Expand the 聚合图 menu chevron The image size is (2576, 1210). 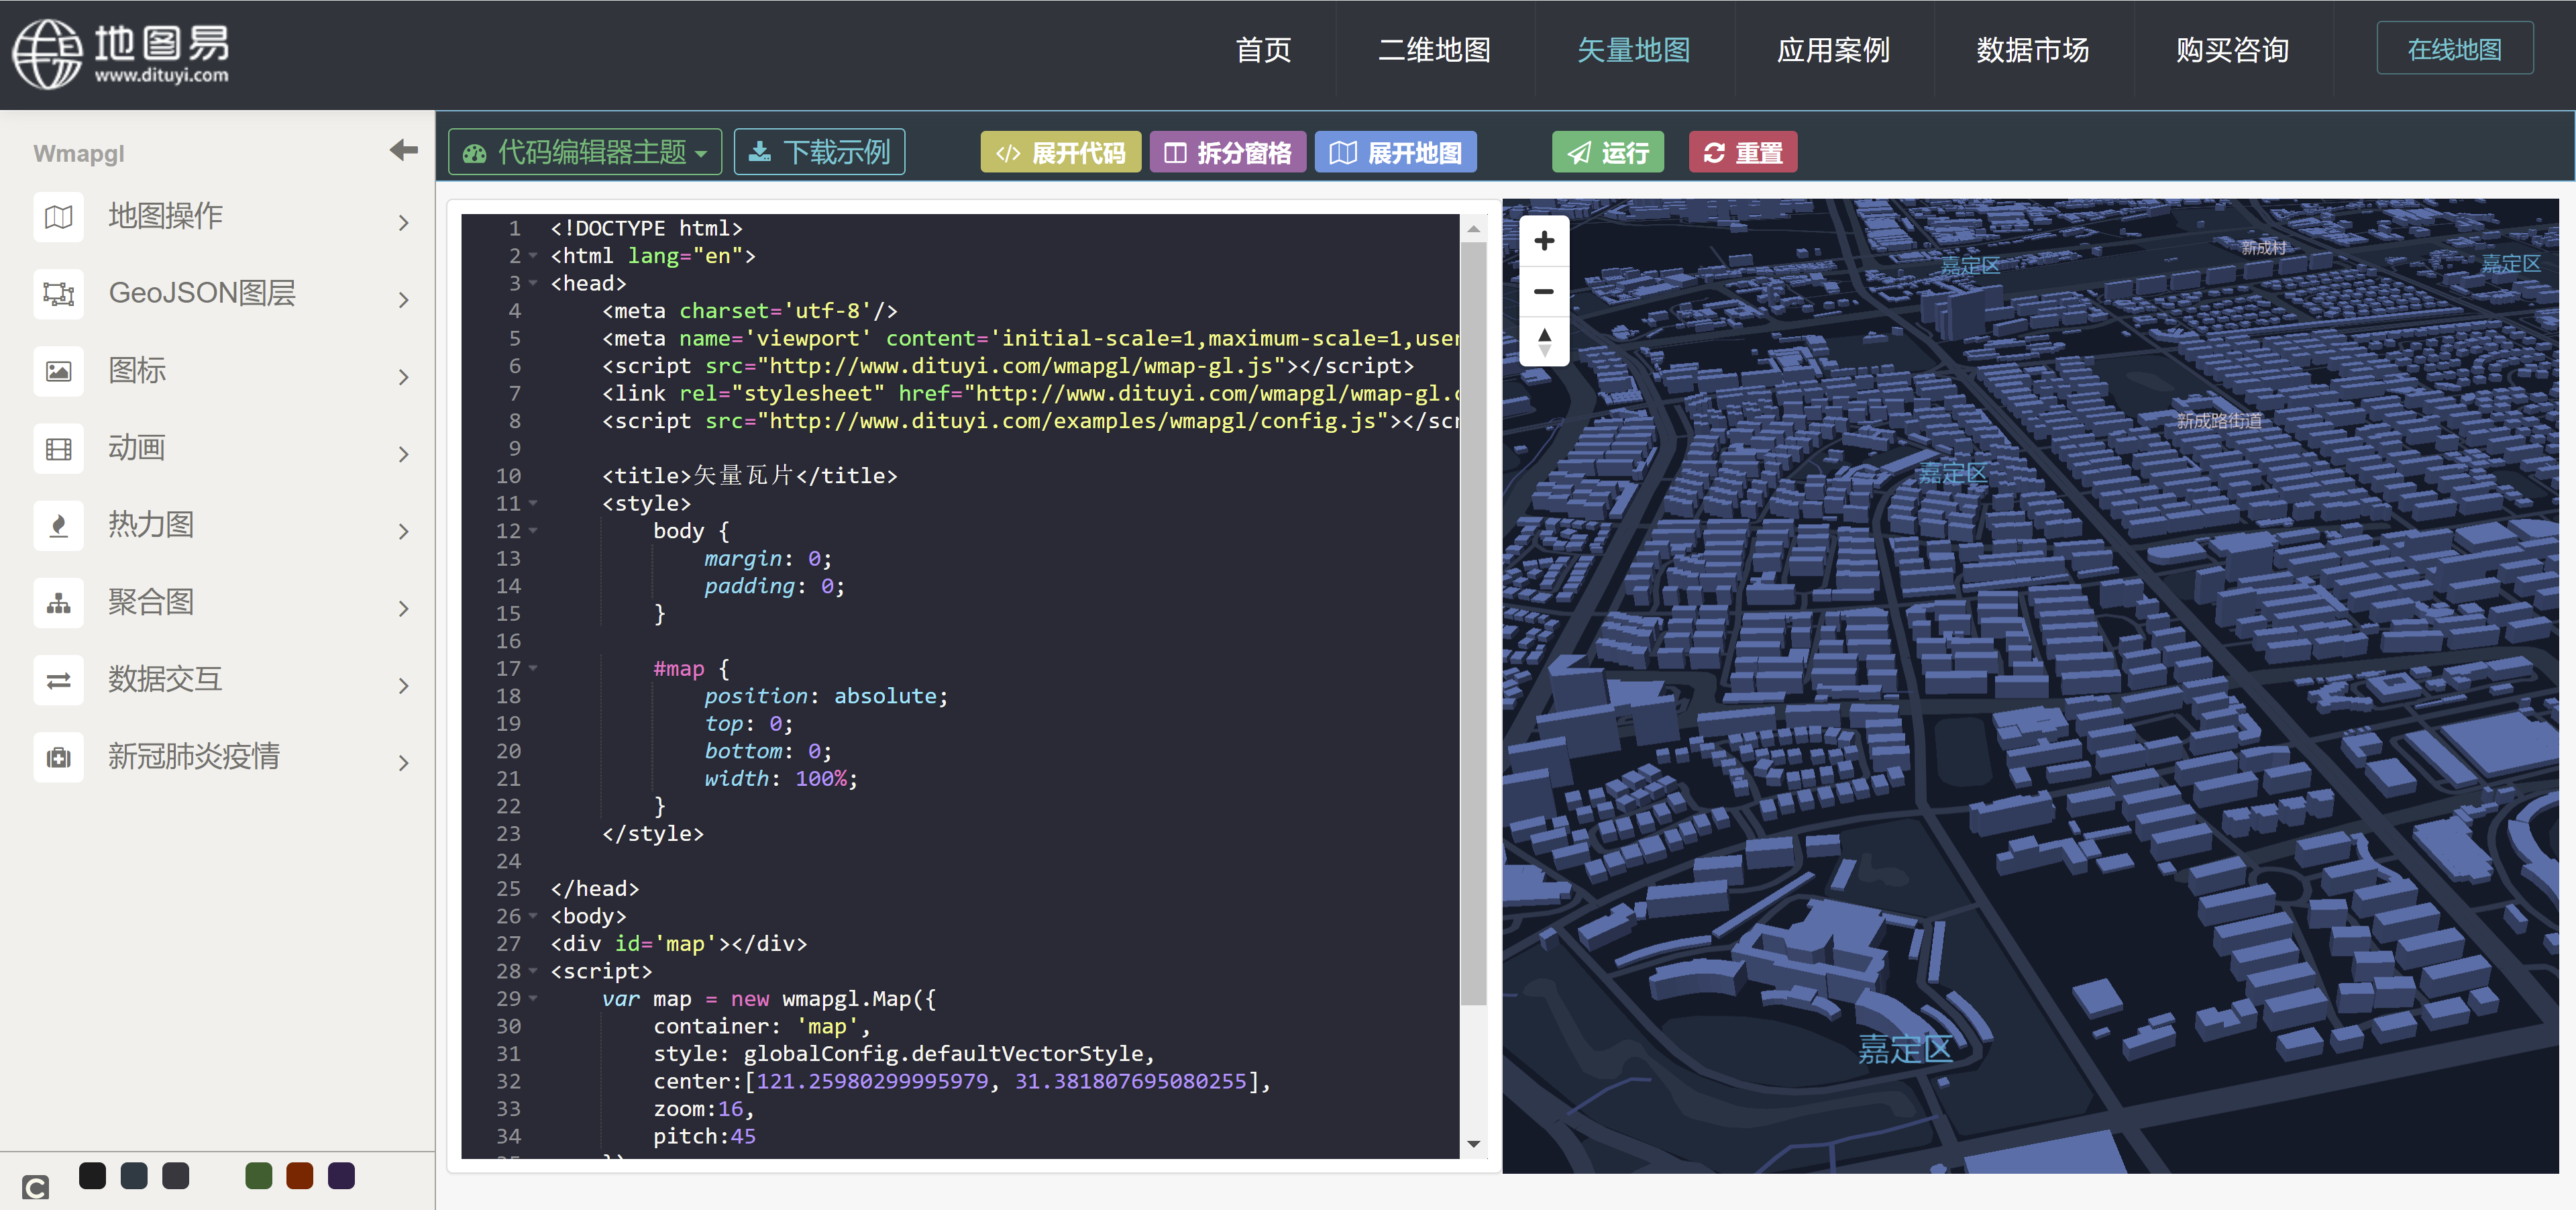point(404,608)
